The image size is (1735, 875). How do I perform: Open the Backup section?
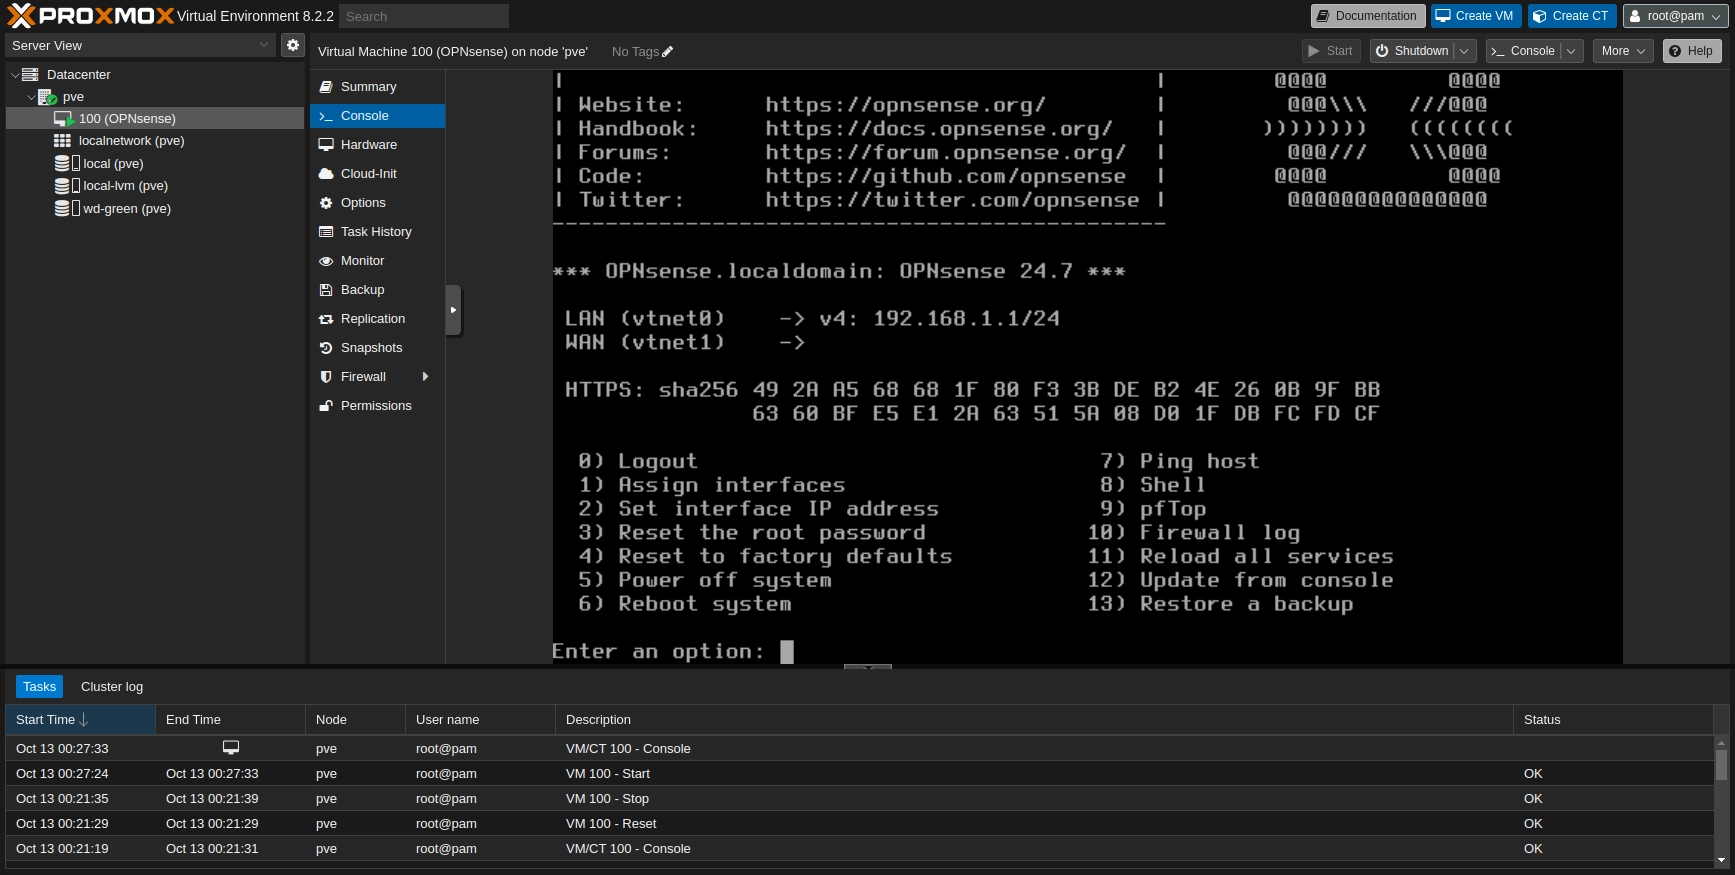point(377,290)
